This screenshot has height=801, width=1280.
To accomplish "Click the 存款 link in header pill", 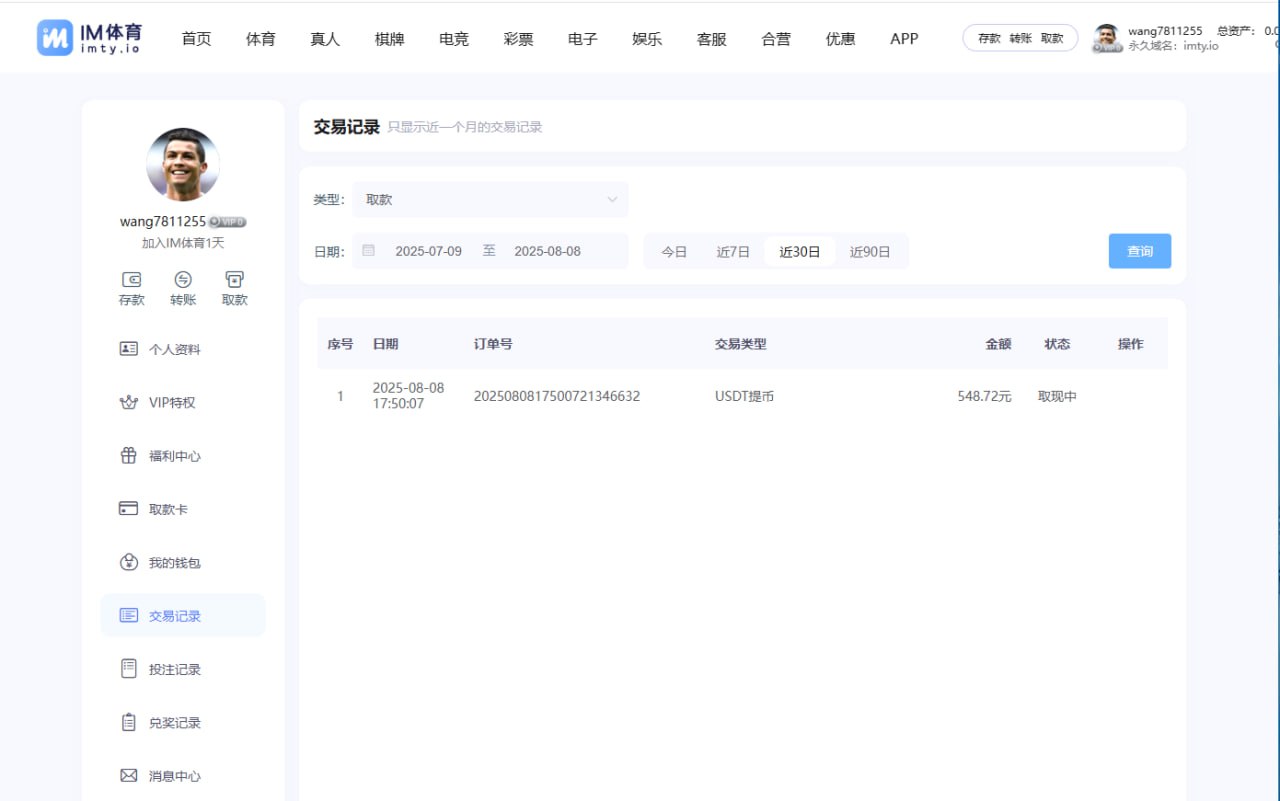I will [x=989, y=39].
